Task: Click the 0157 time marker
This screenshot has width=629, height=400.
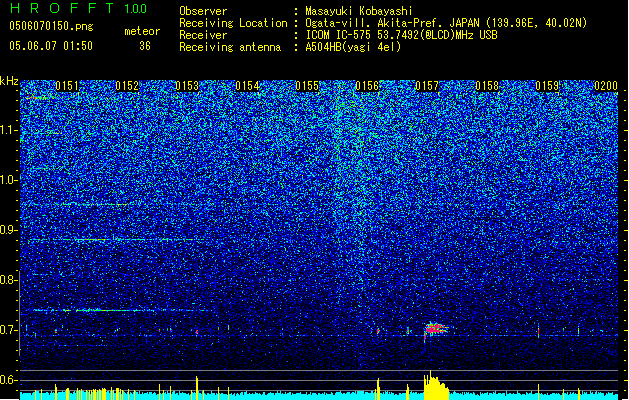Action: click(427, 86)
